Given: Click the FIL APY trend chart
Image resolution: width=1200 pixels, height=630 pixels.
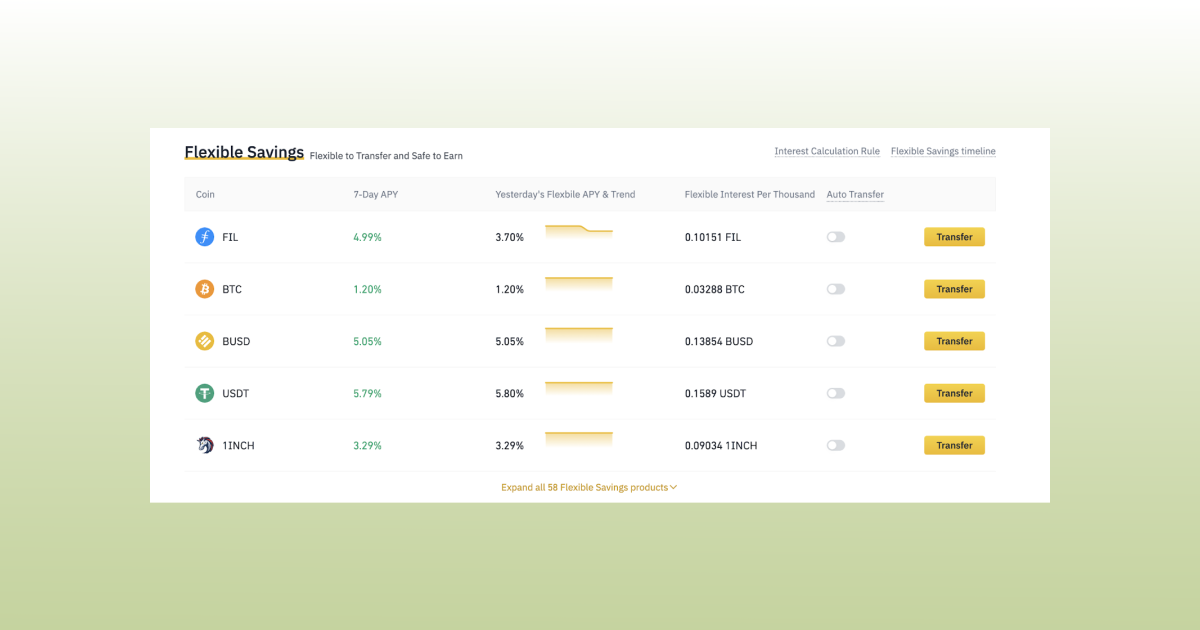Looking at the screenshot, I should (x=578, y=232).
